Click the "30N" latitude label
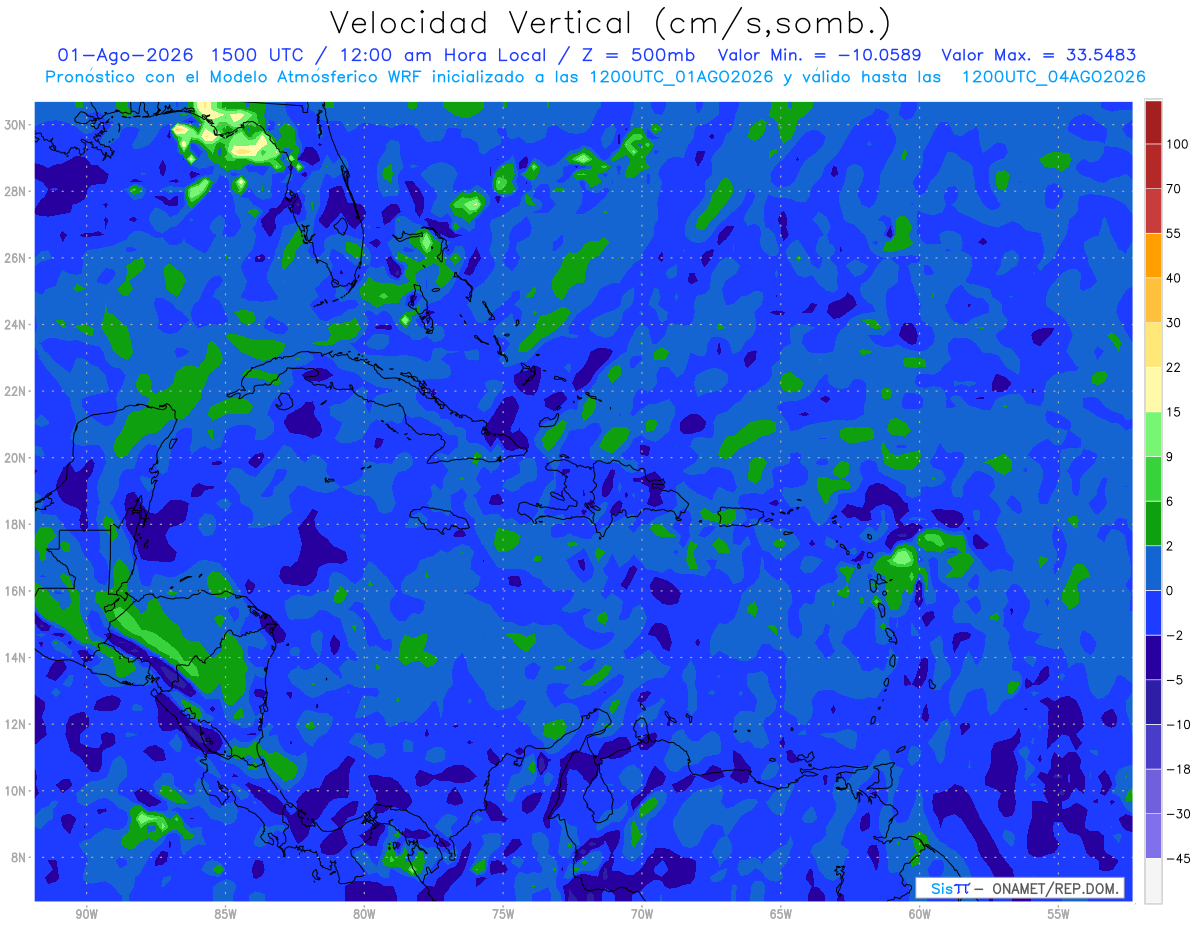Screen dimensions: 1200x927 [x=15, y=124]
